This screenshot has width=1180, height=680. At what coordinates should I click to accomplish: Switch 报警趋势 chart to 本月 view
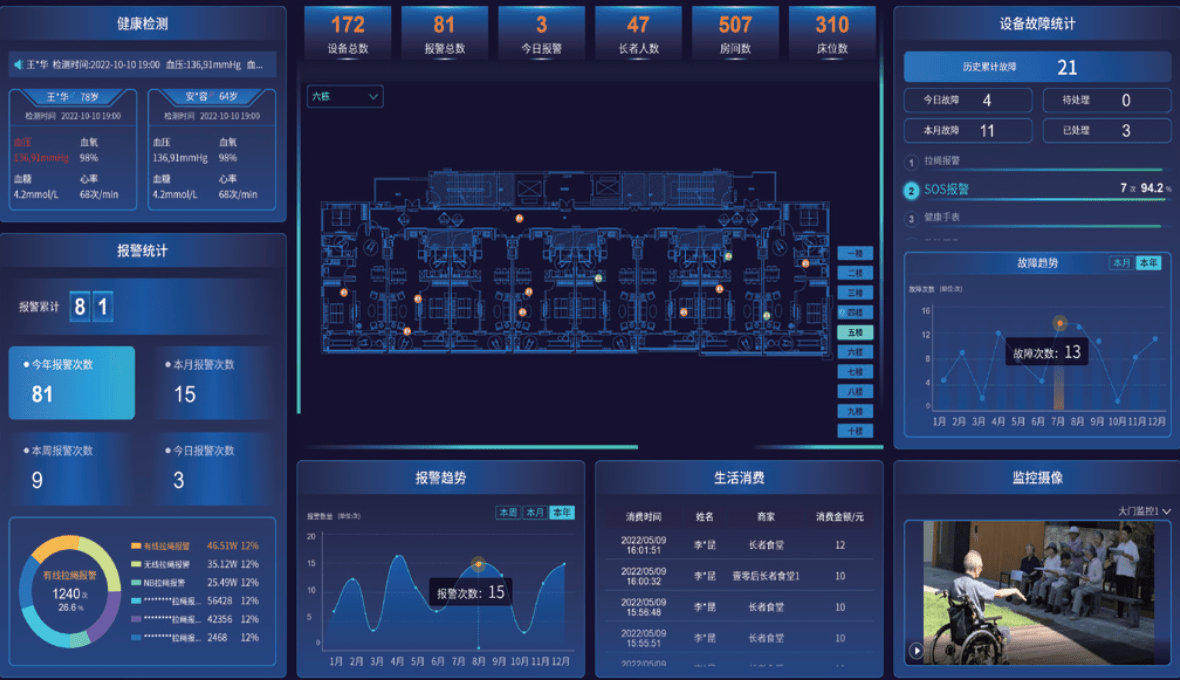coord(535,512)
